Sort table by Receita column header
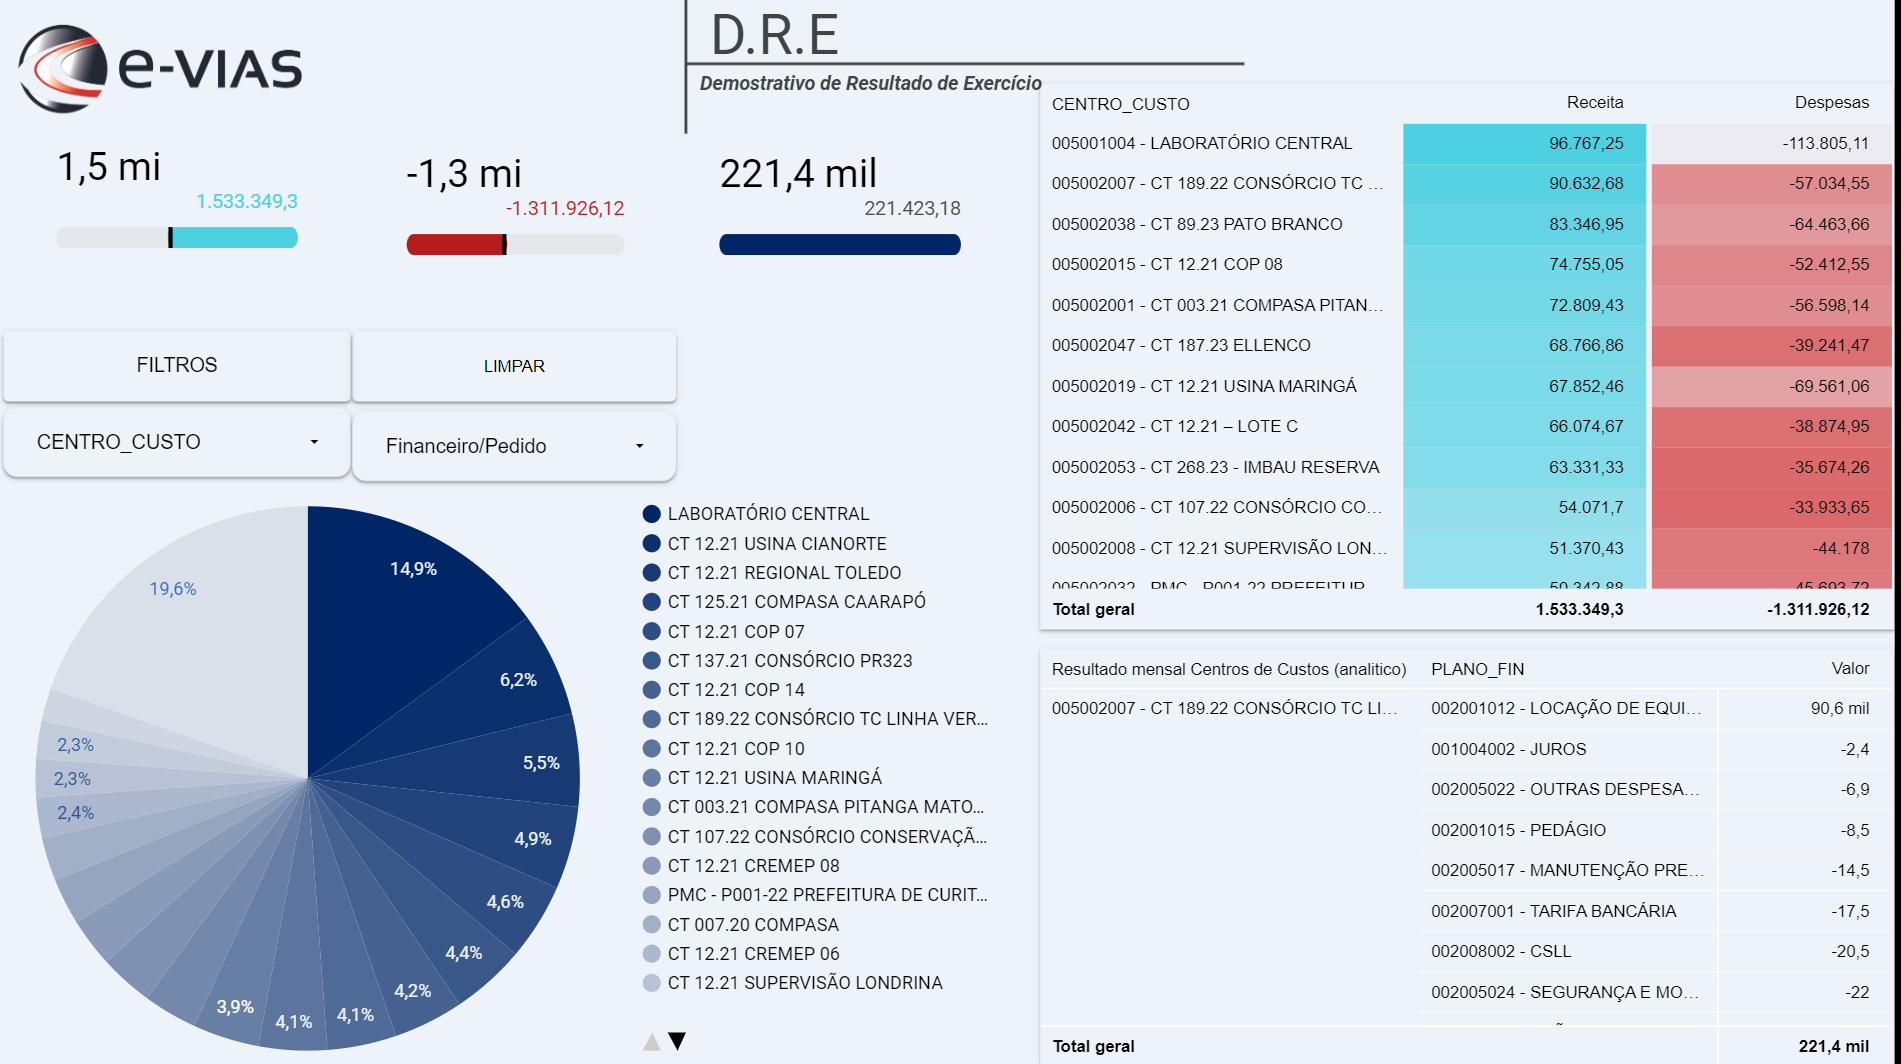 tap(1595, 102)
